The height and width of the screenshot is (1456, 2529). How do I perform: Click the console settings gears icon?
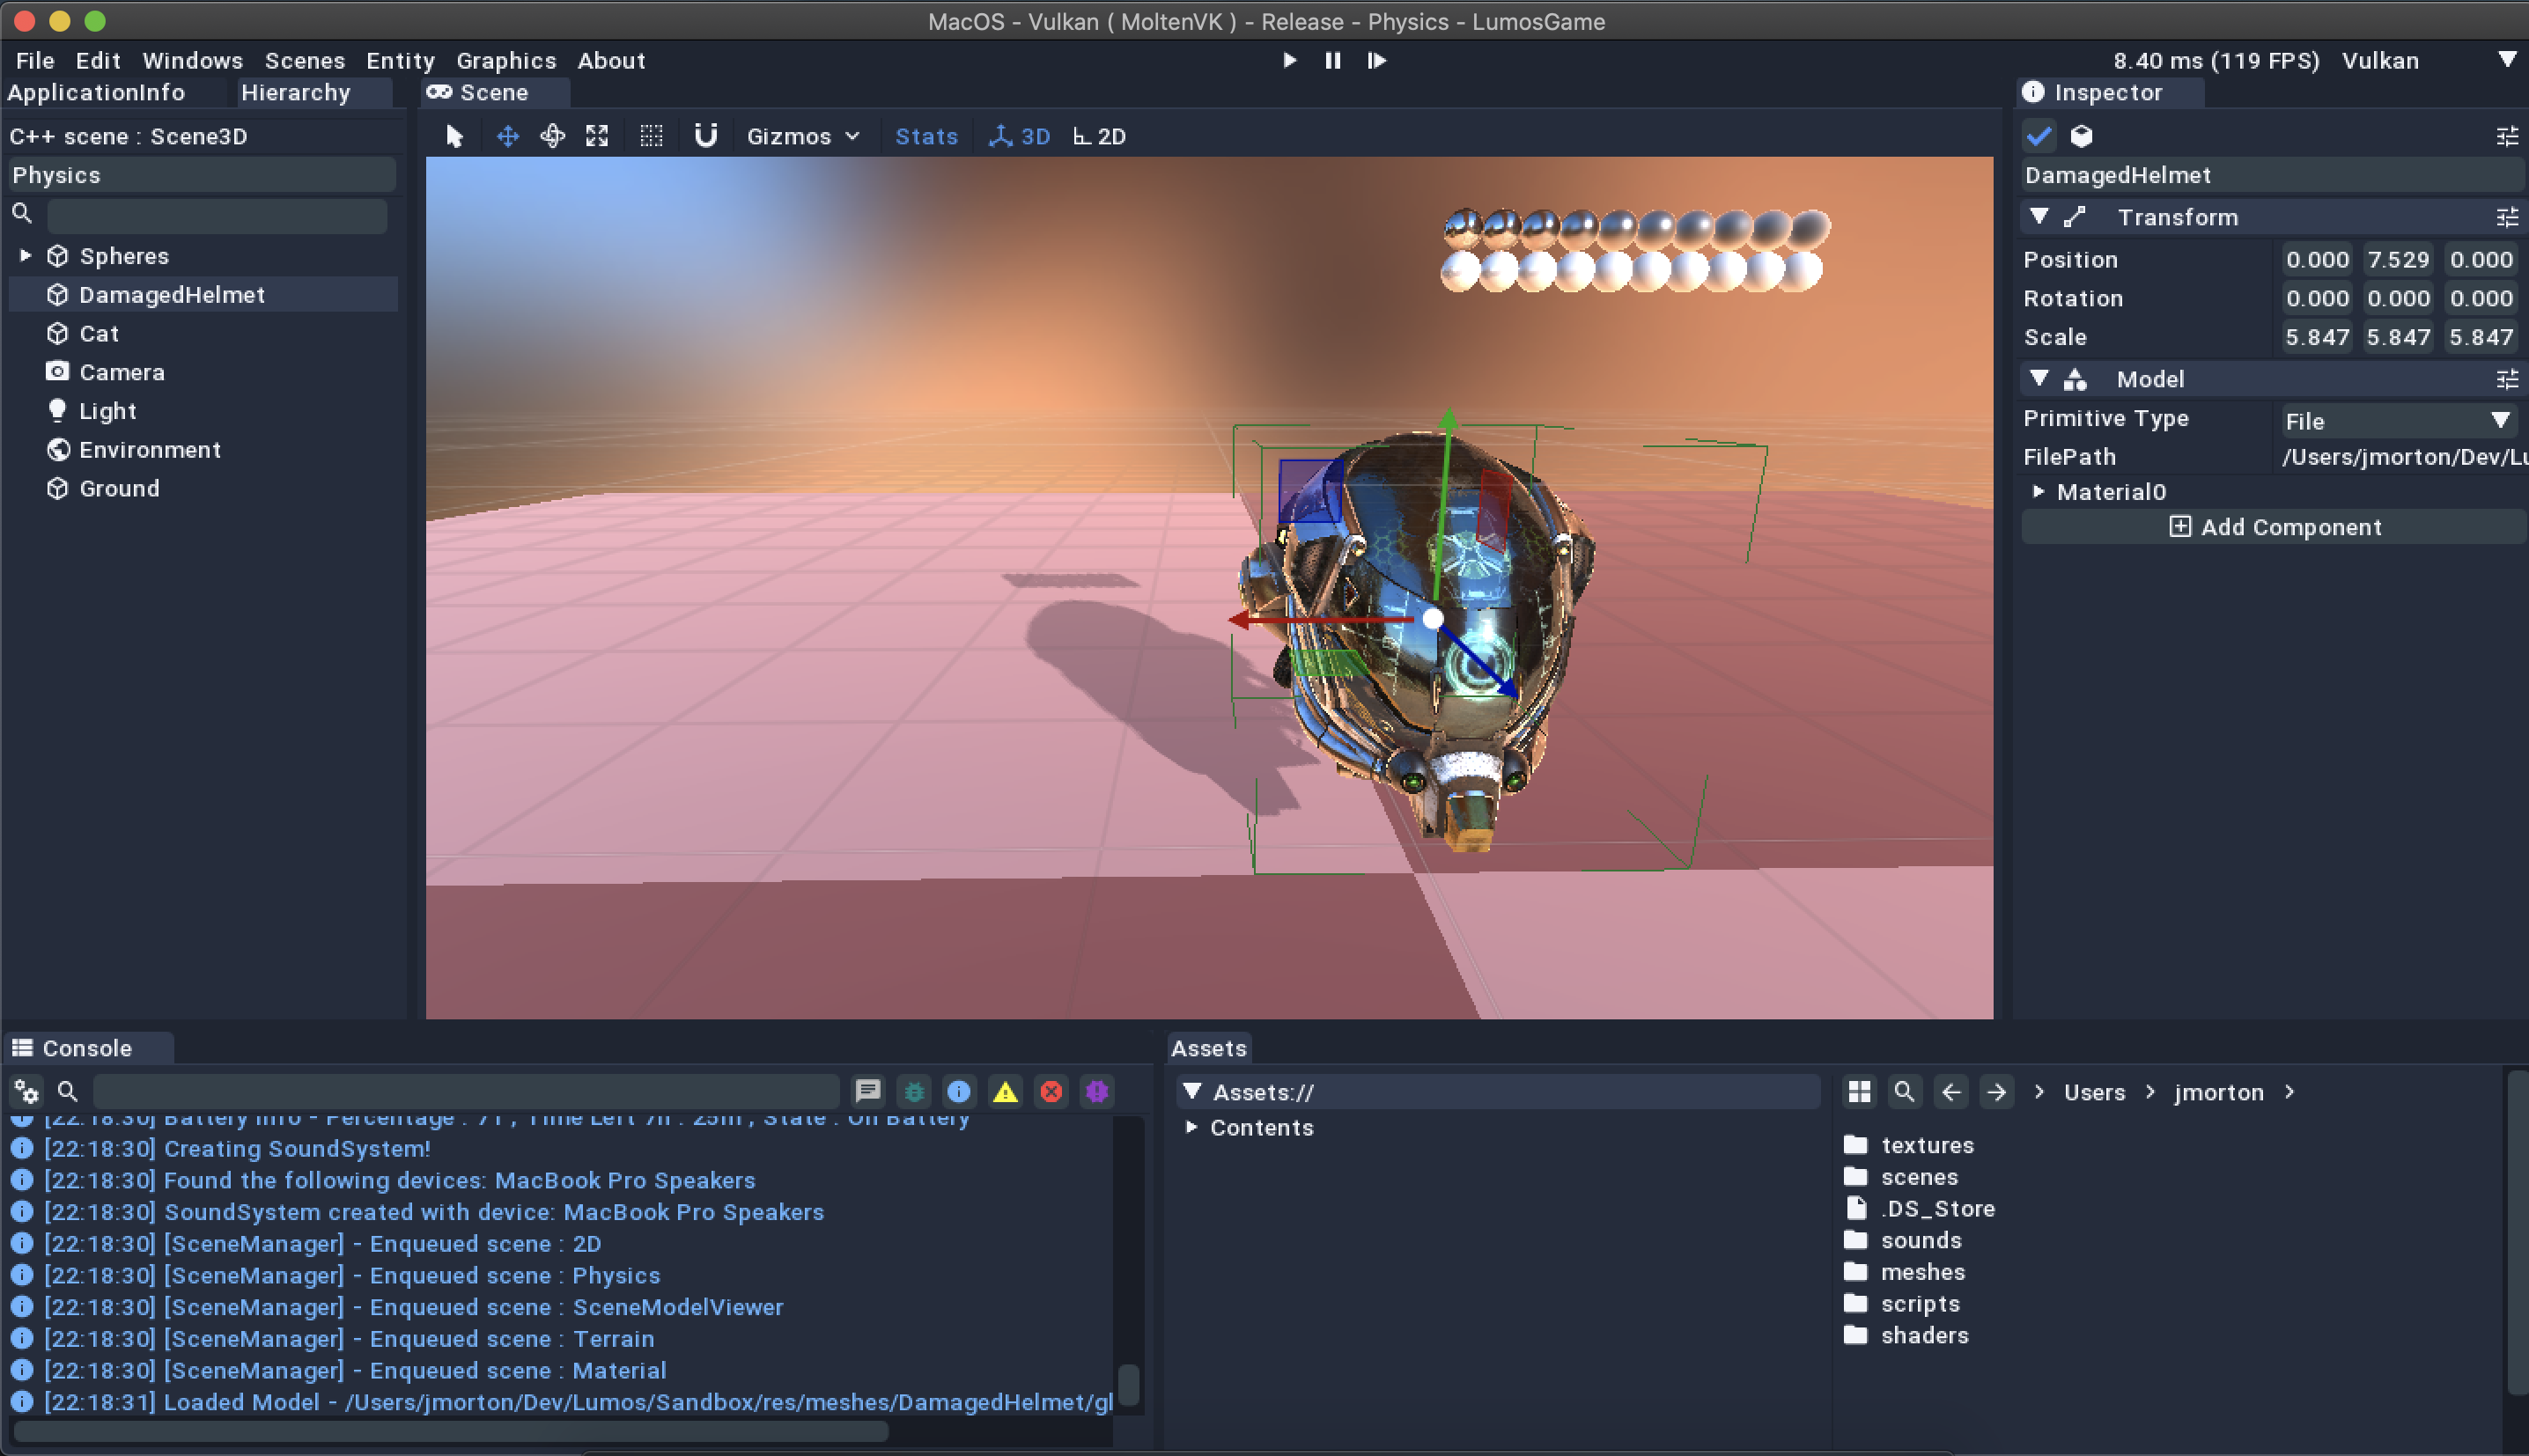pyautogui.click(x=26, y=1091)
